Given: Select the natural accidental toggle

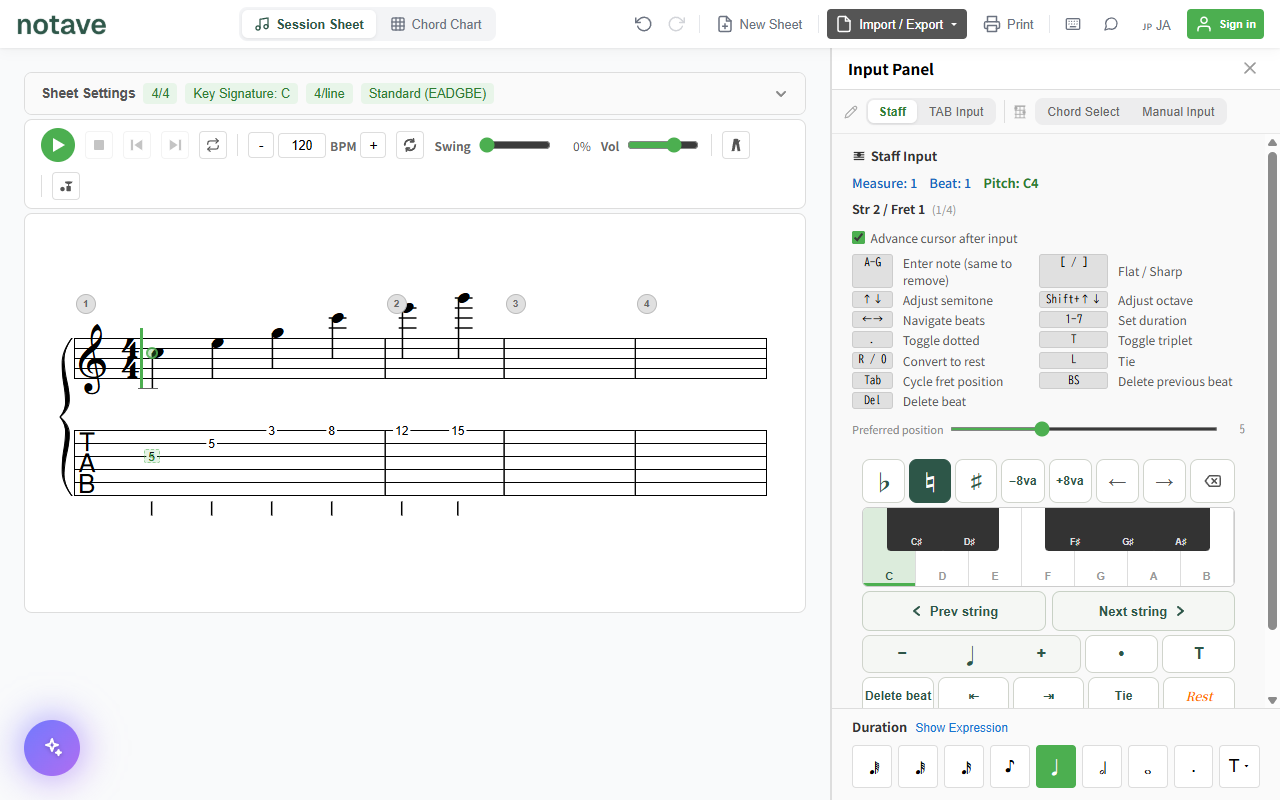Looking at the screenshot, I should click(x=930, y=481).
